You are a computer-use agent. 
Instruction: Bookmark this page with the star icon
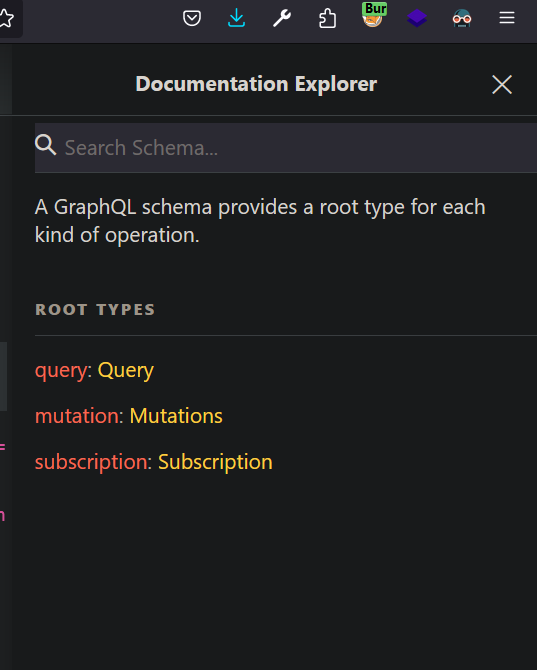point(6,18)
